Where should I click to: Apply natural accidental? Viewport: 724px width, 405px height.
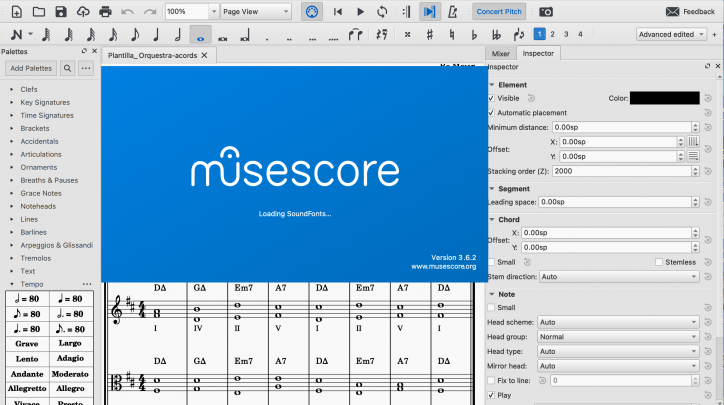pos(452,34)
